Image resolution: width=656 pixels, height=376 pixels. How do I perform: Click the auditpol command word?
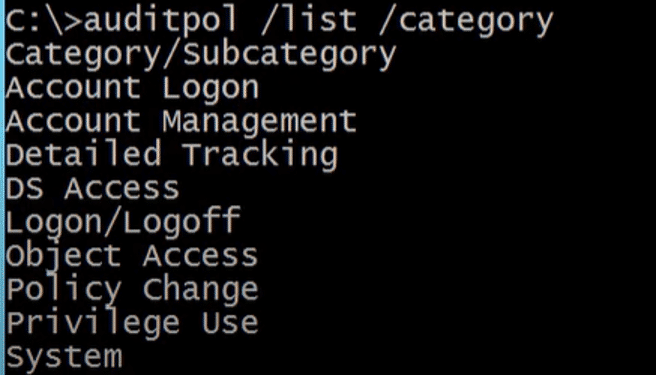pos(161,21)
